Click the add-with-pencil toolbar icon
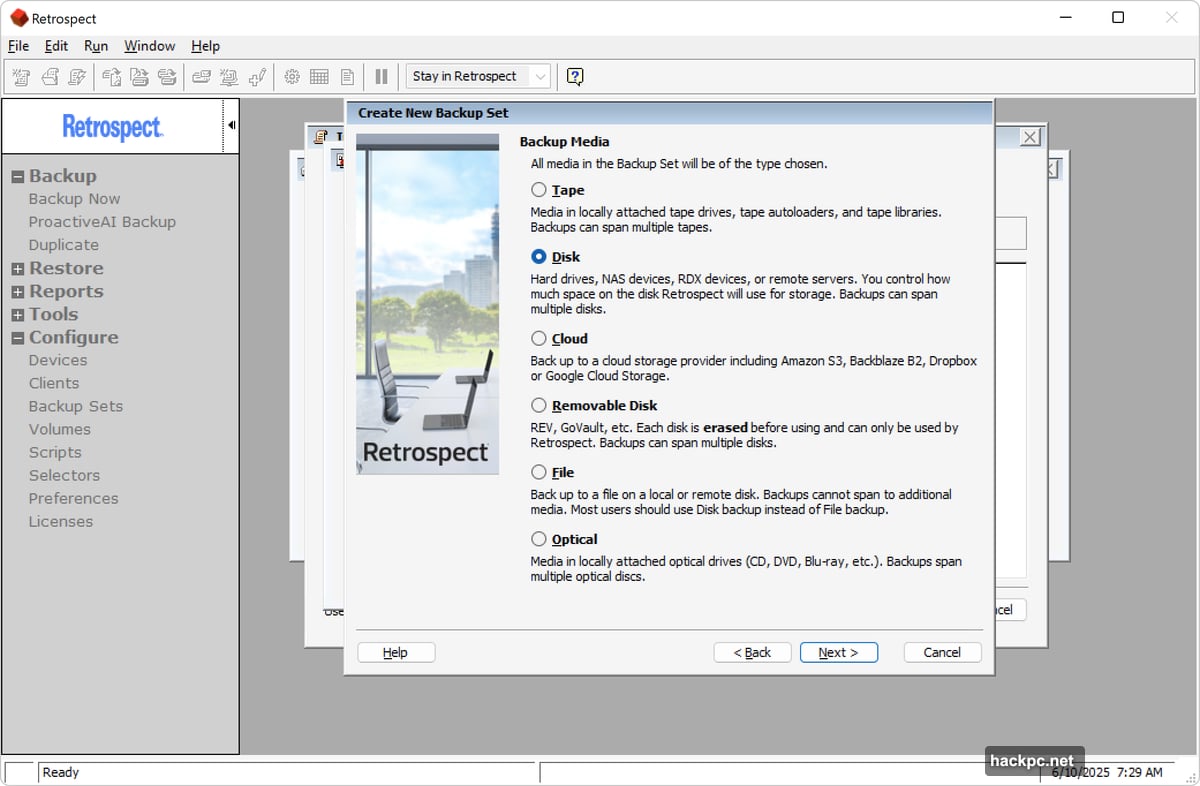Screen dimensions: 1200x786 coord(257,76)
